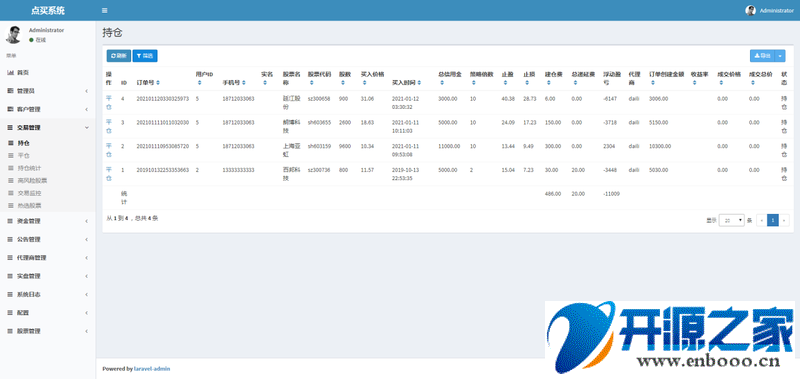Sort by 收益率 column

[x=694, y=83]
